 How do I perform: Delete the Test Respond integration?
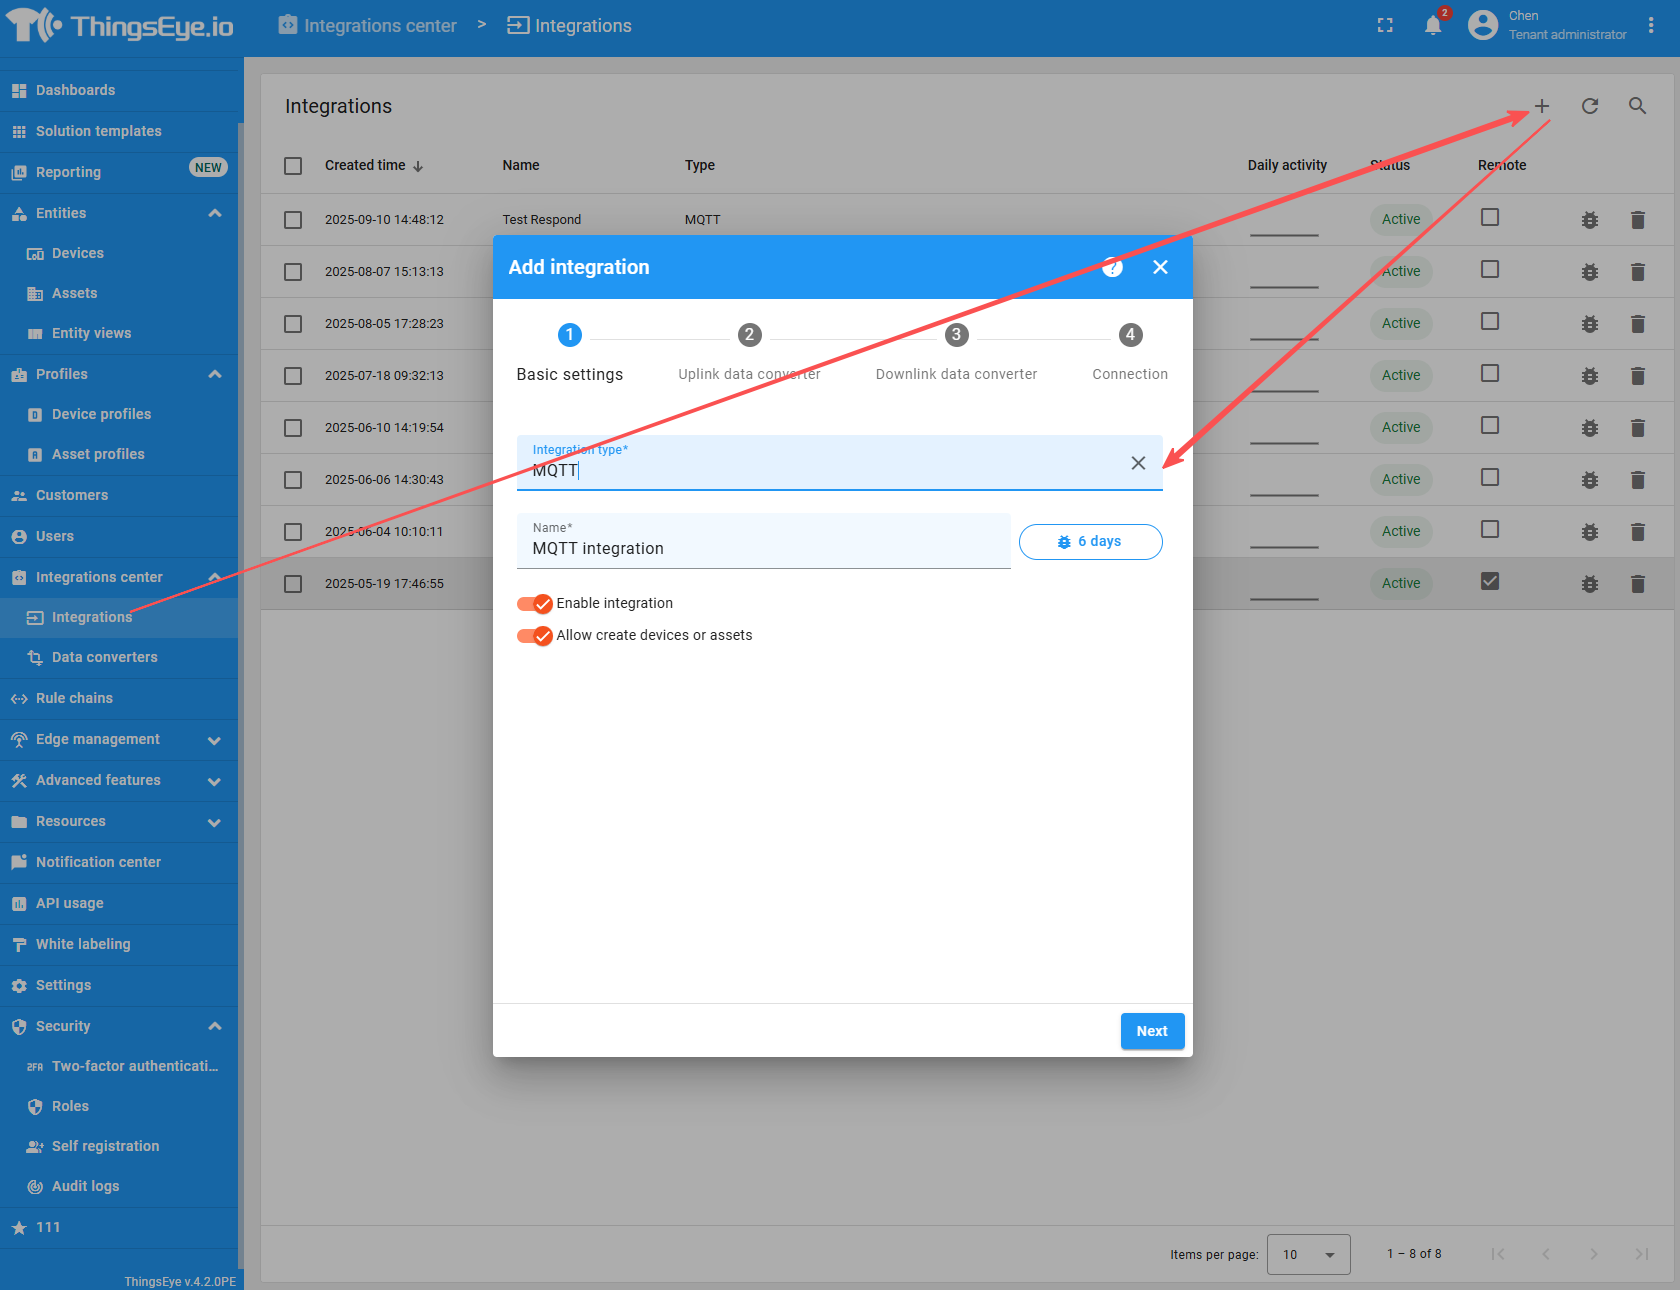(1638, 219)
